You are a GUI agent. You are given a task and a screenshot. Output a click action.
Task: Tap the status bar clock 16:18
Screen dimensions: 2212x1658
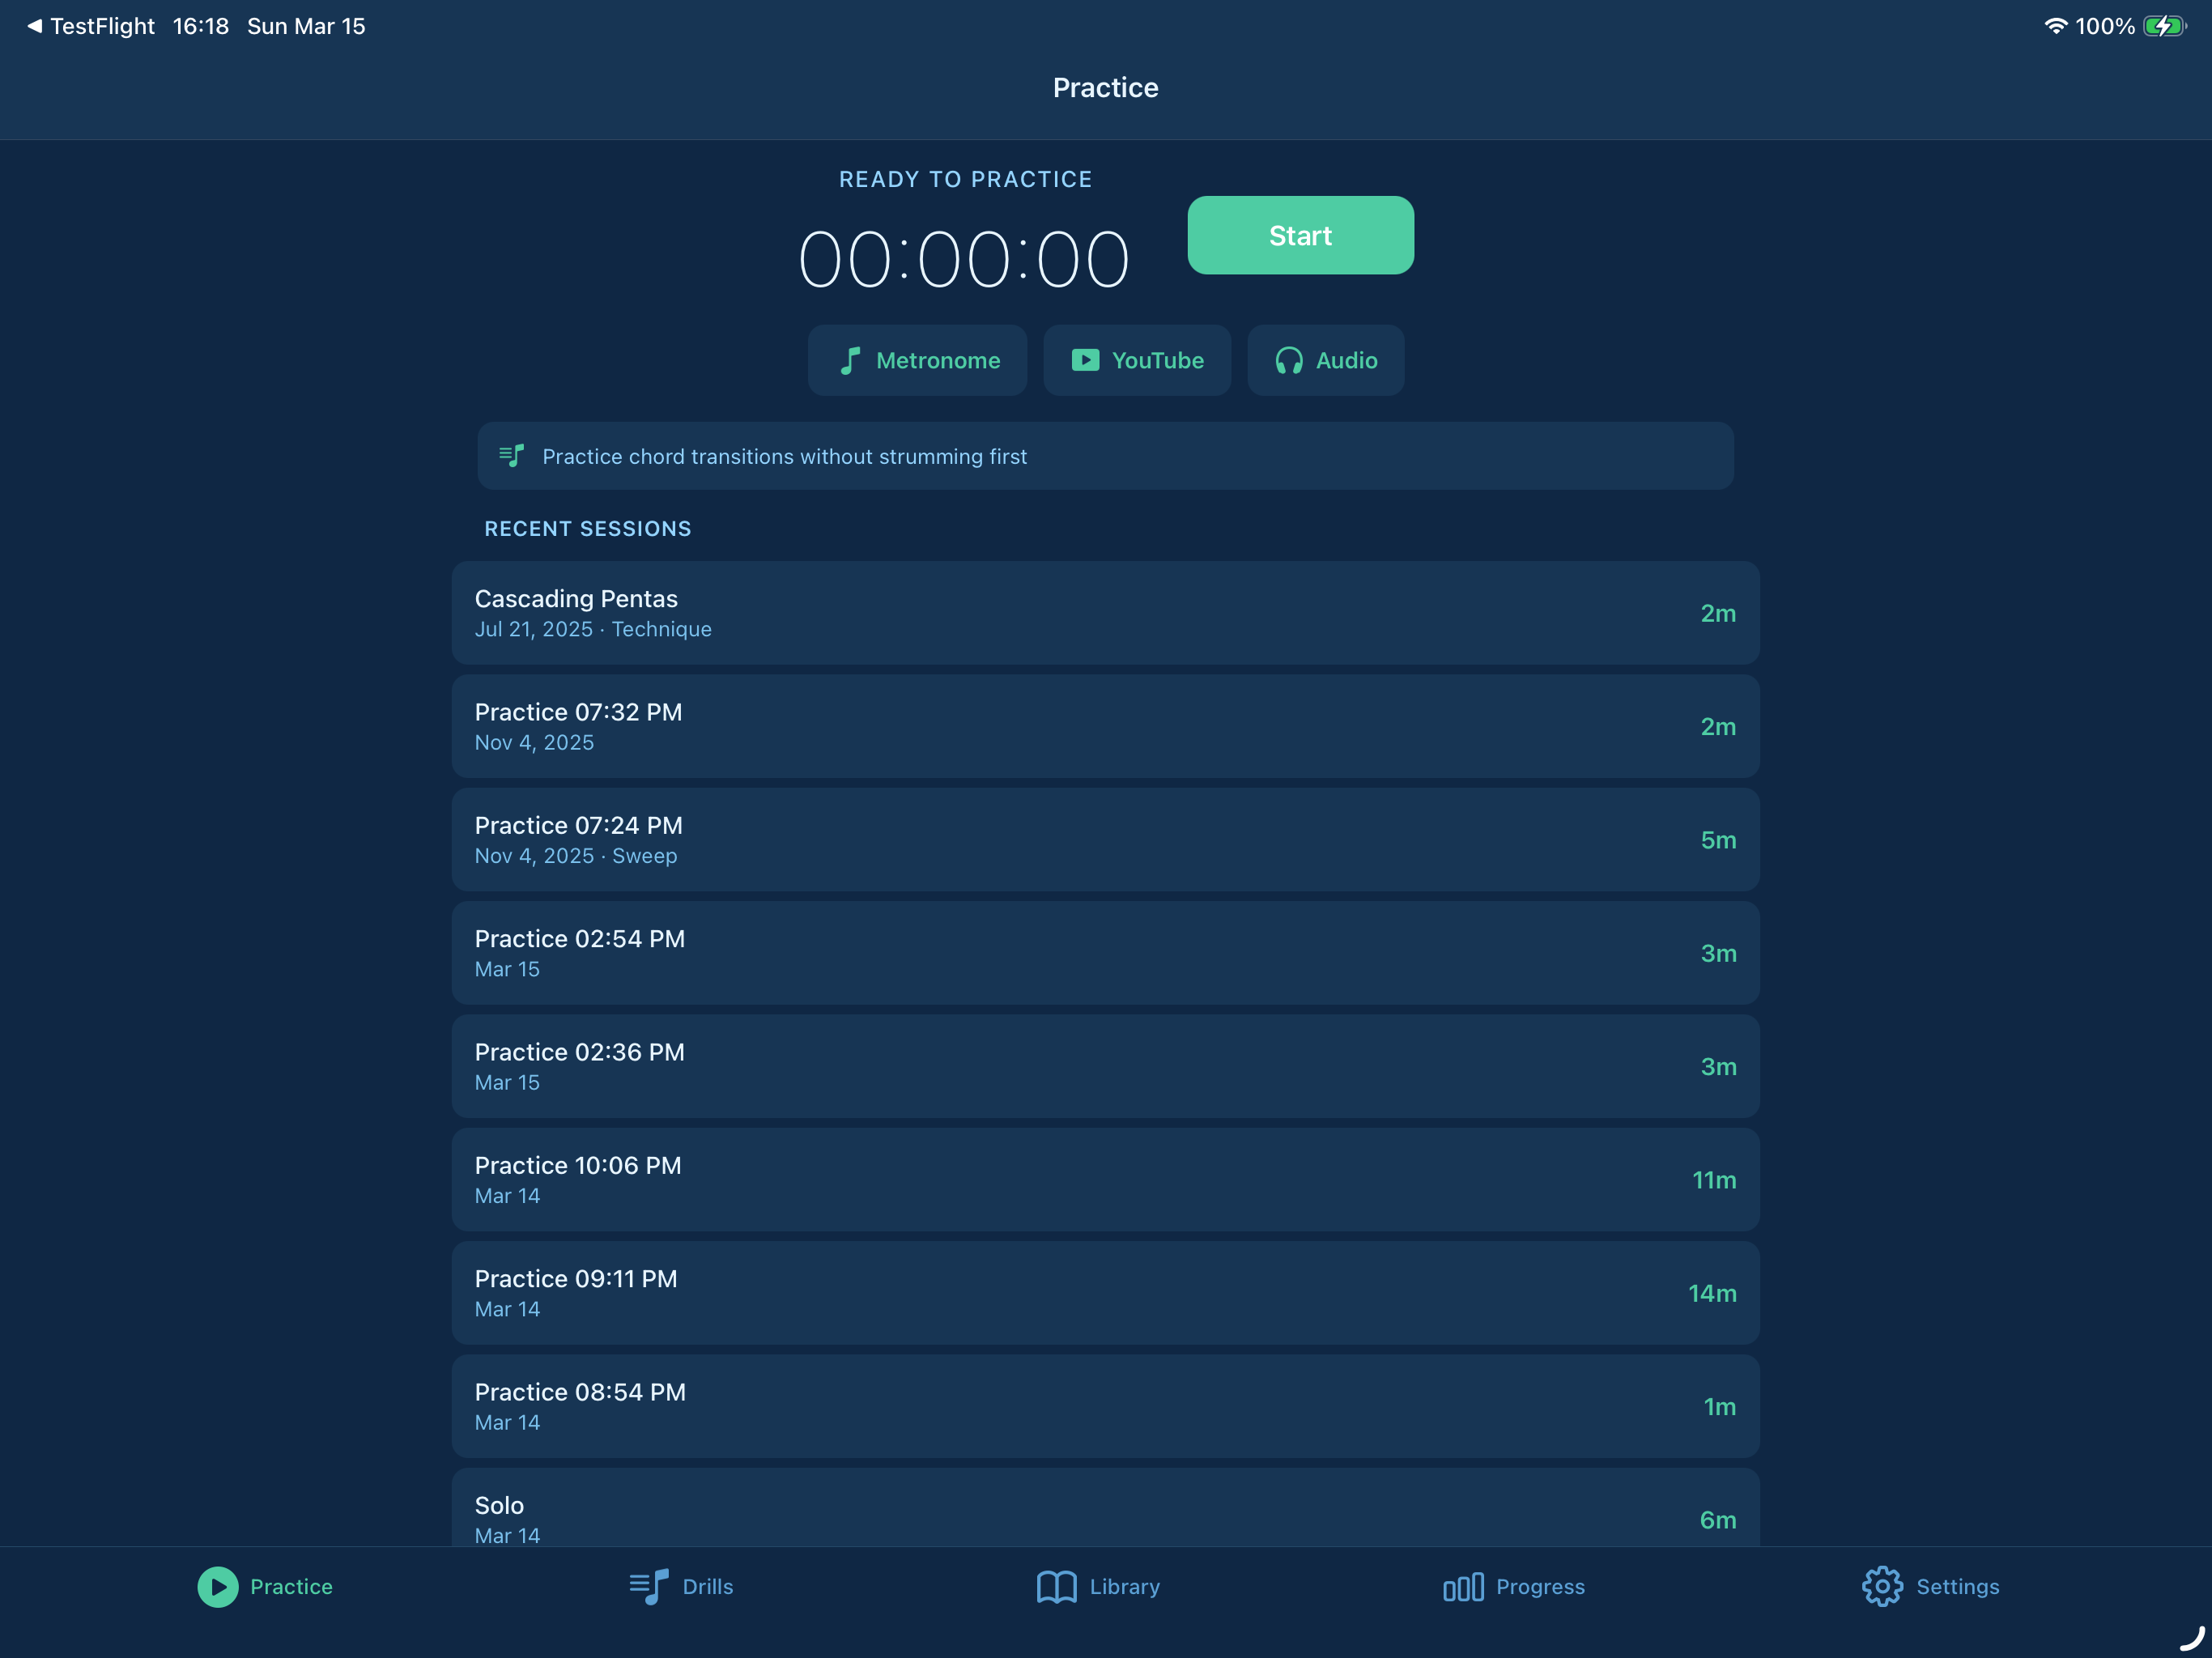point(201,26)
